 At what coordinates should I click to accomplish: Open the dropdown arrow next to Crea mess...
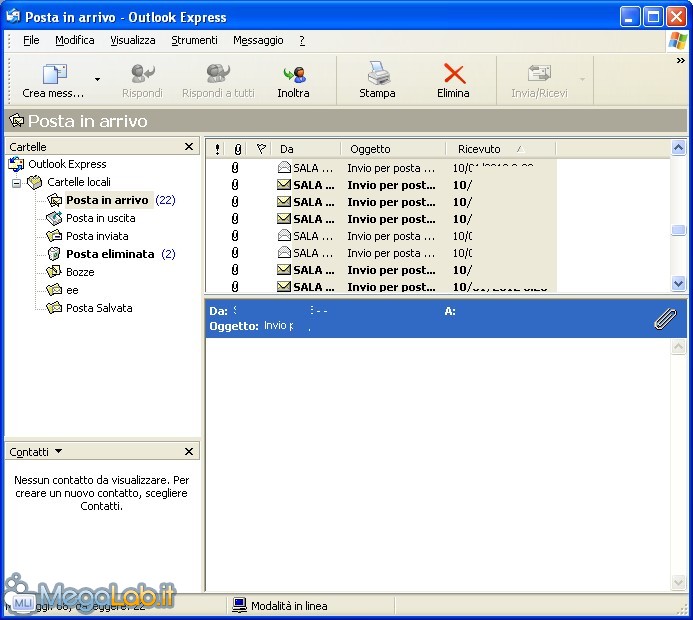[97, 80]
